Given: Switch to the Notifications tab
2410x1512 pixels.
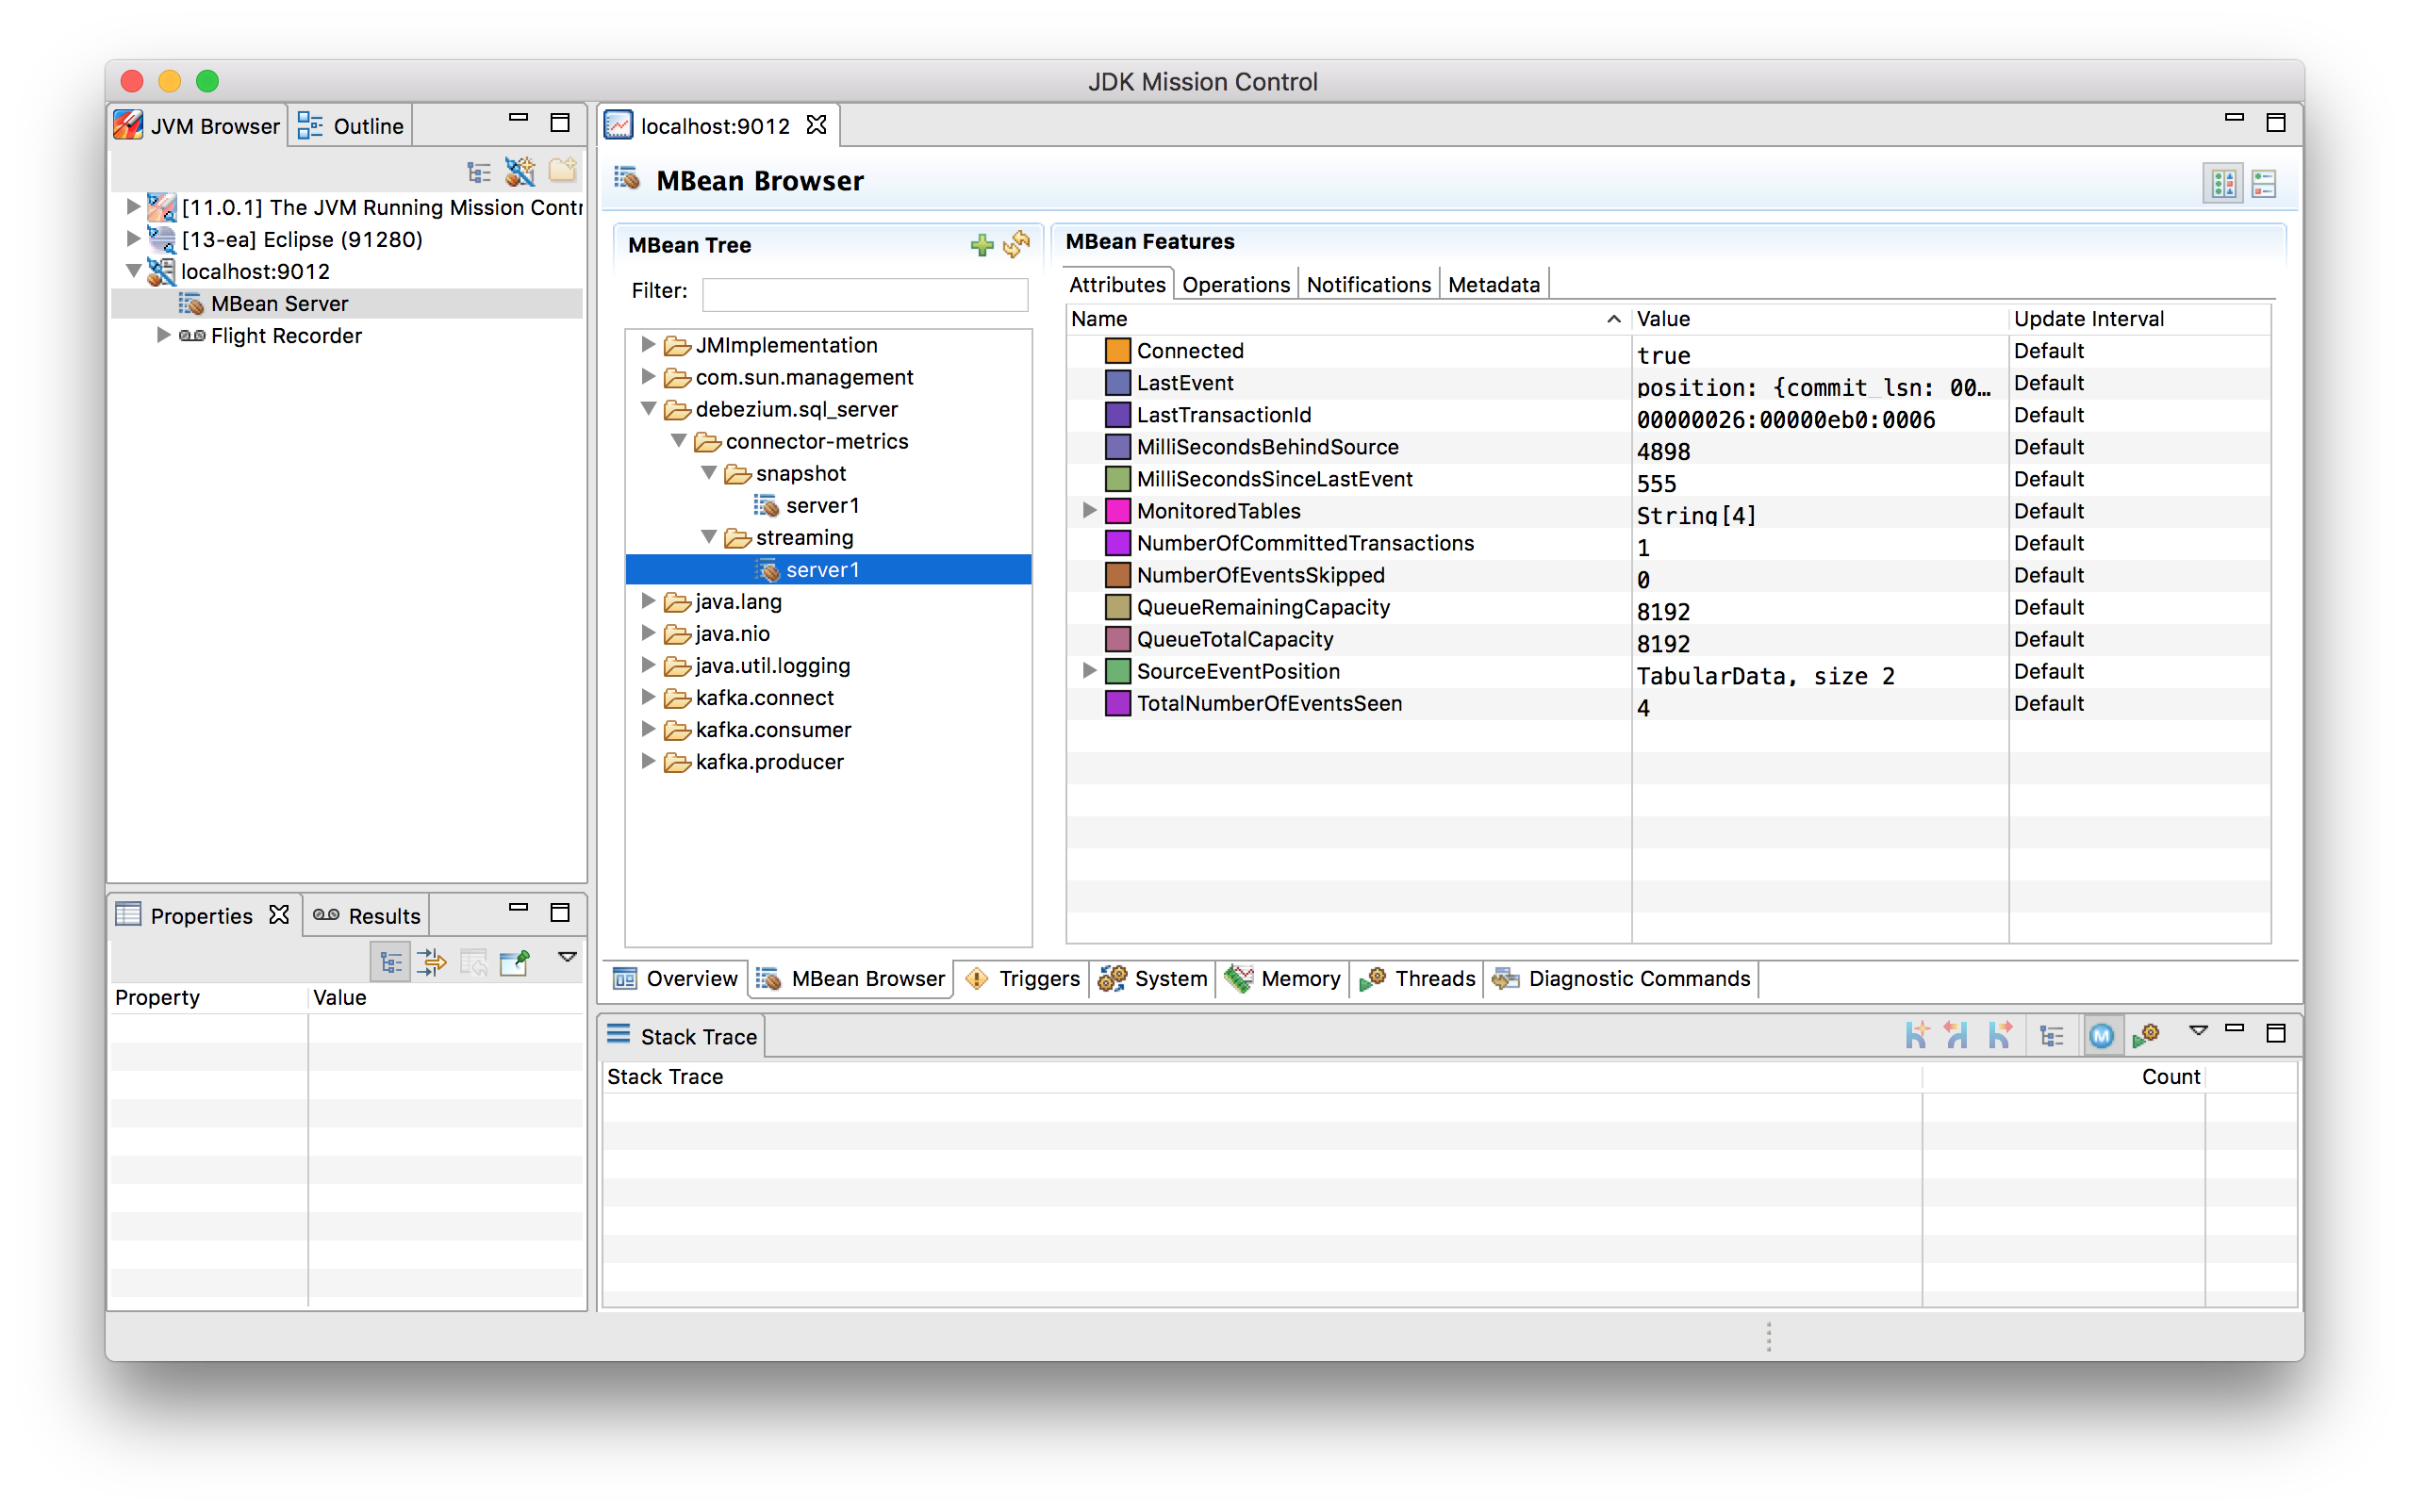Looking at the screenshot, I should click(x=1364, y=284).
